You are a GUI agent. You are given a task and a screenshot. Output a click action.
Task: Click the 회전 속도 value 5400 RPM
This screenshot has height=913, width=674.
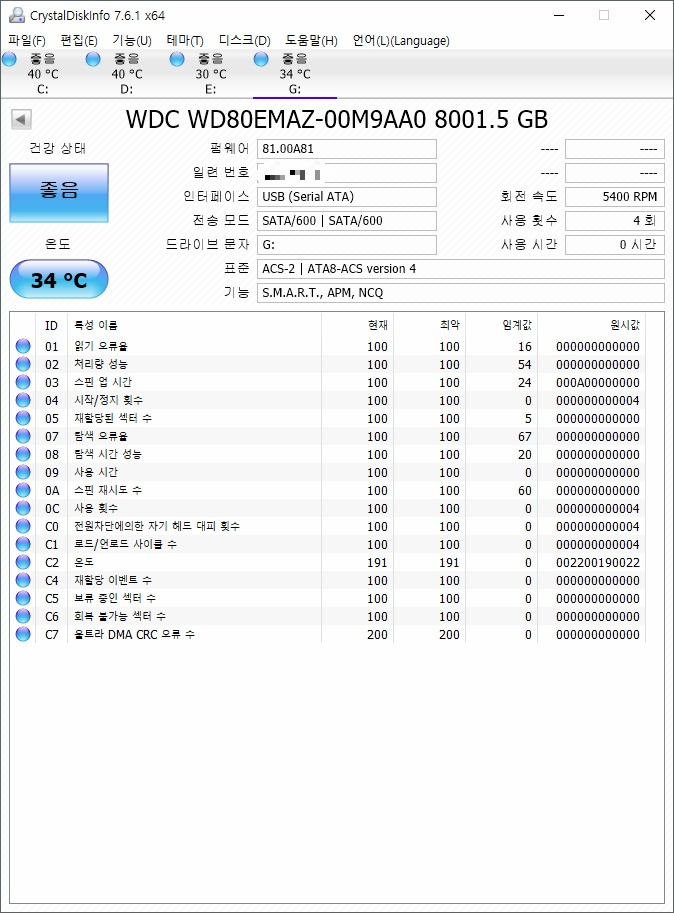click(615, 197)
